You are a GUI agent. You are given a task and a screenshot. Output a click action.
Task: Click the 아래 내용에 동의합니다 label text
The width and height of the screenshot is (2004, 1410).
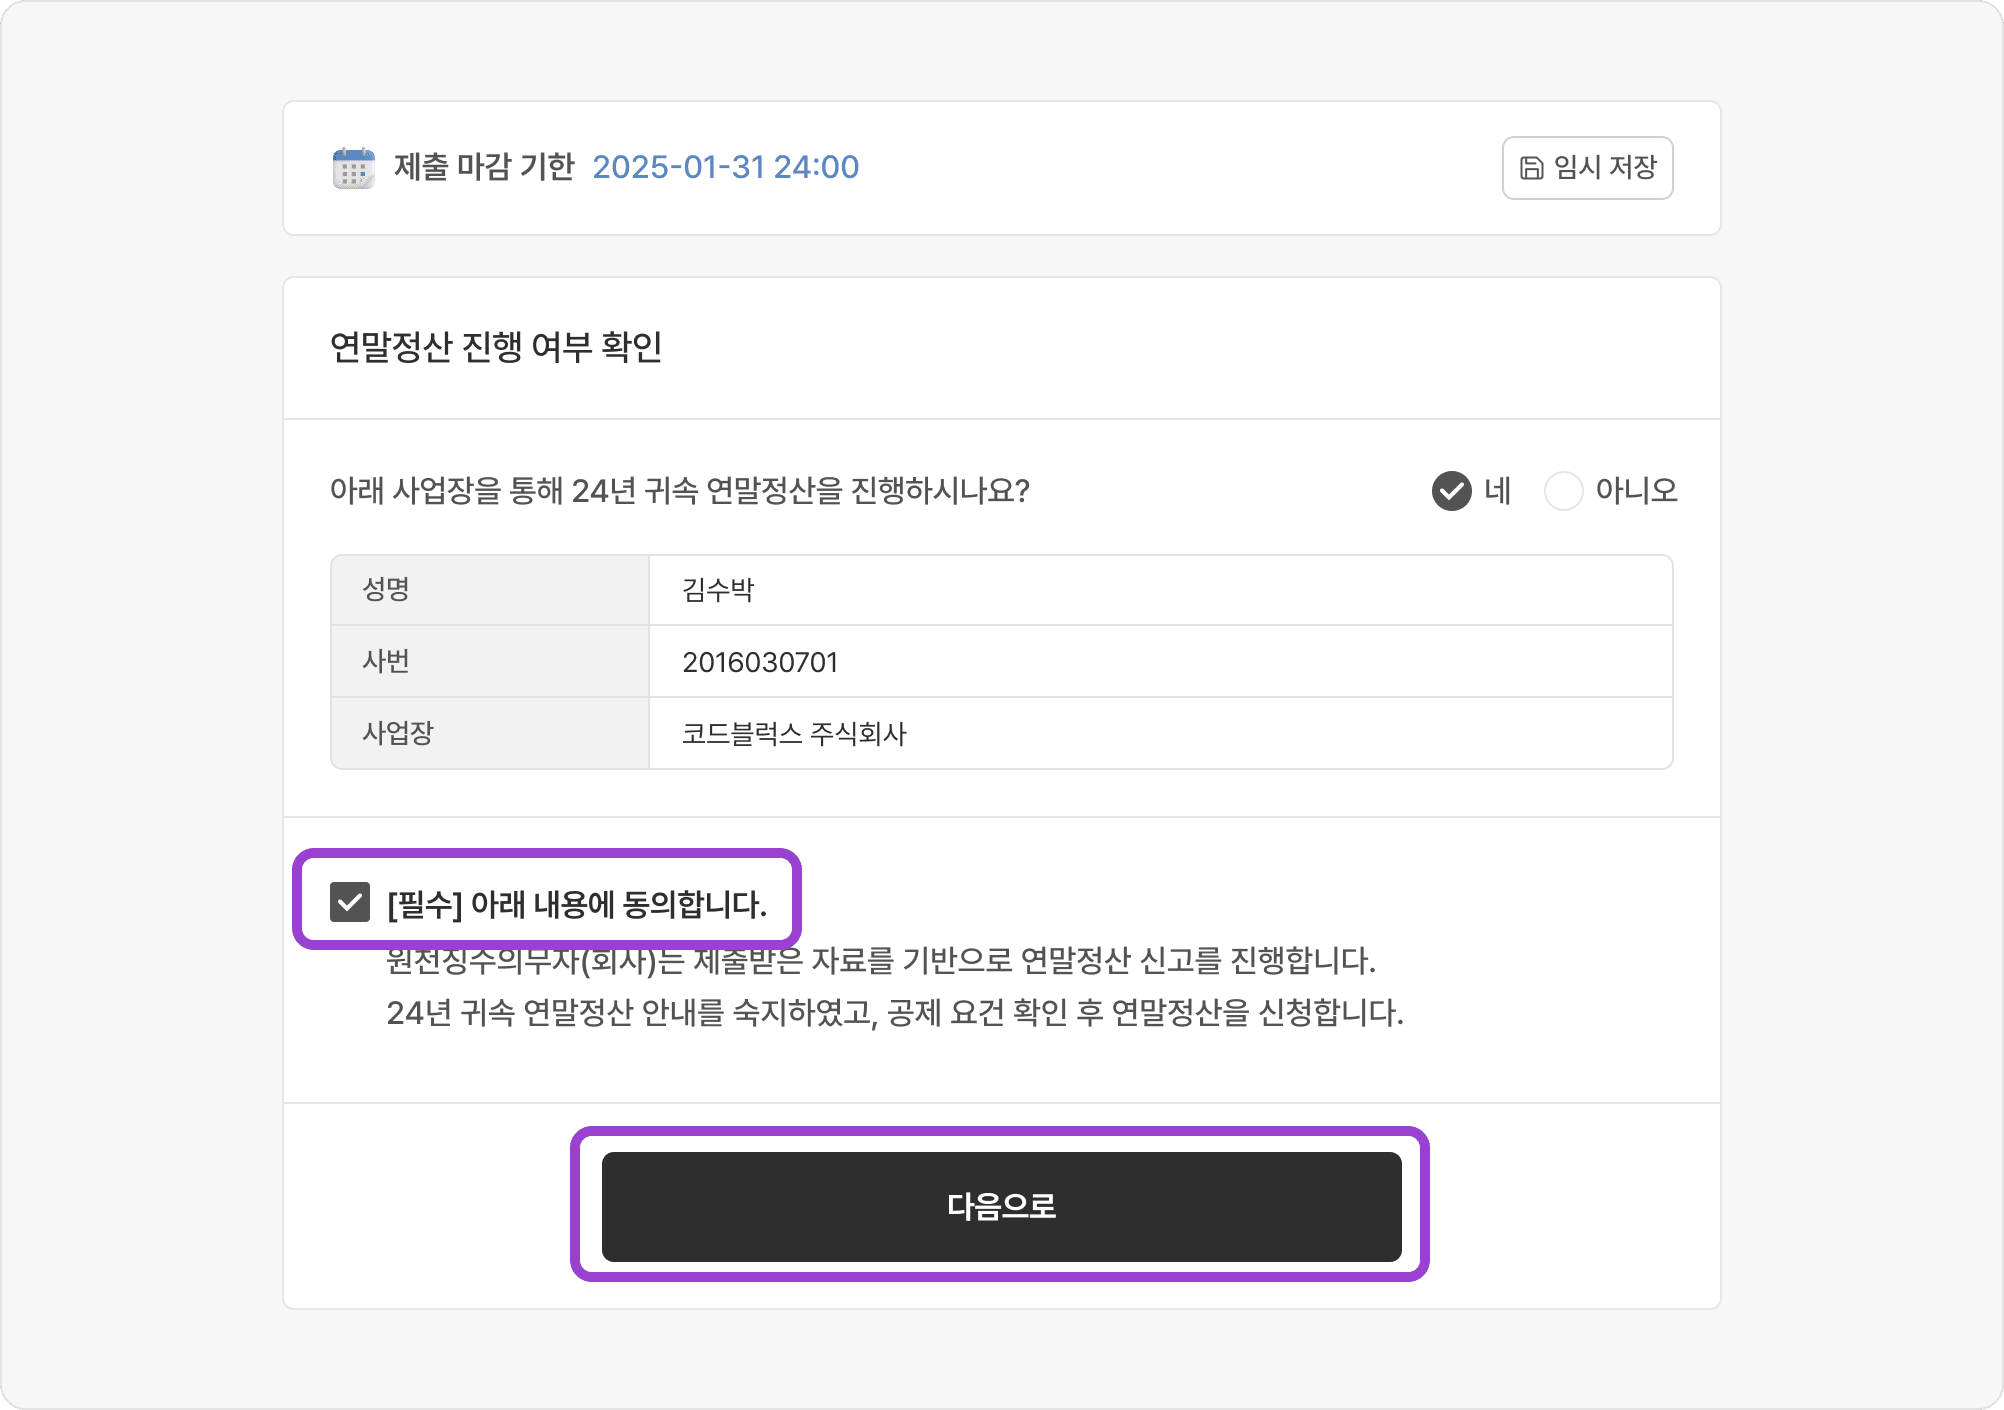click(619, 904)
